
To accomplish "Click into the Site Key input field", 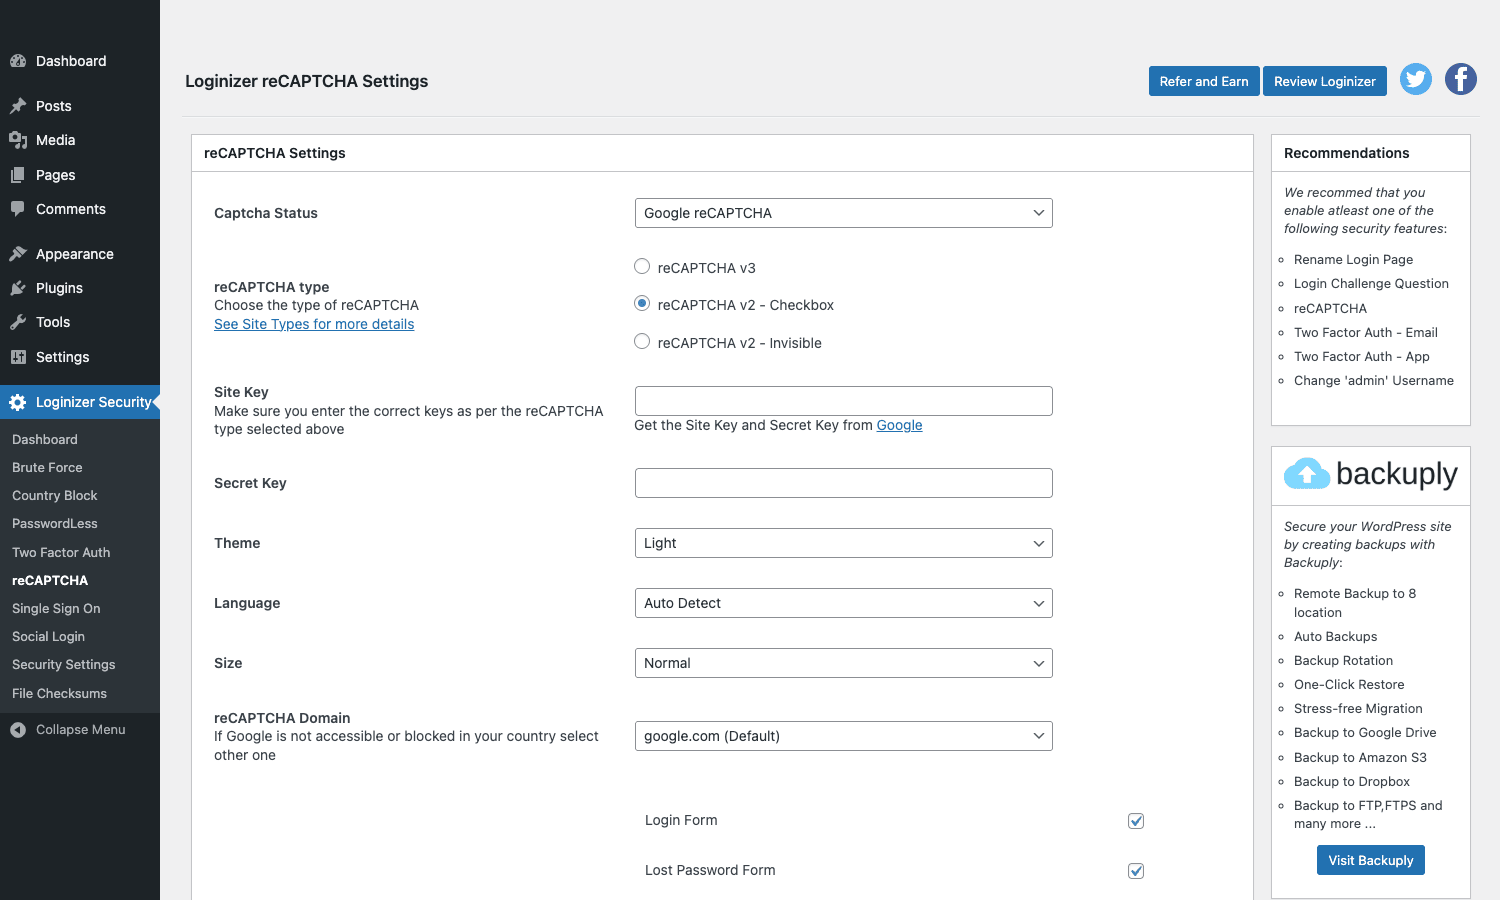I will click(x=844, y=401).
